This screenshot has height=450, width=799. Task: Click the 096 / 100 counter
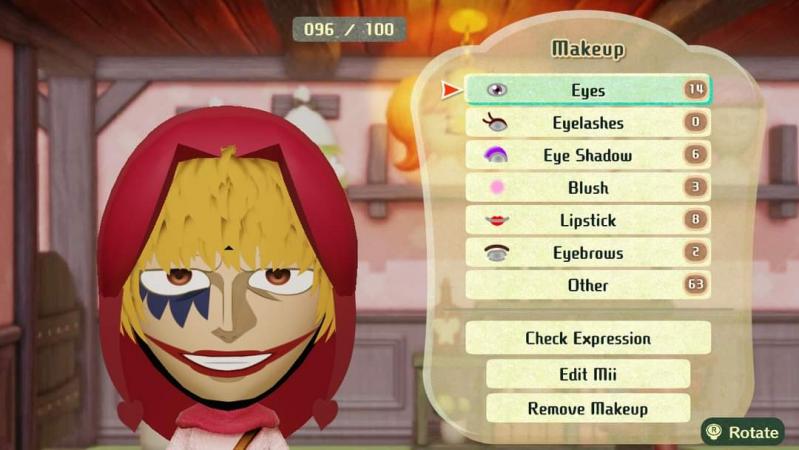(x=349, y=30)
